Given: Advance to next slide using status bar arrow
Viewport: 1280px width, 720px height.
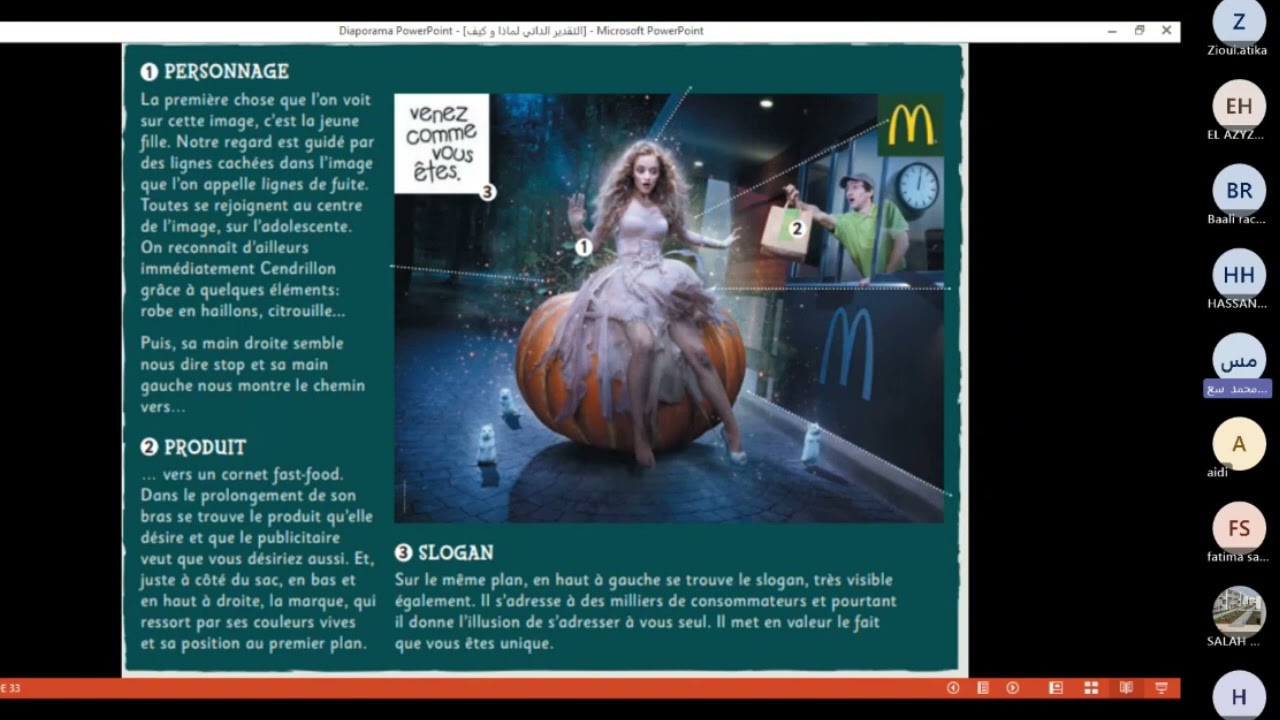Looking at the screenshot, I should pos(1013,688).
